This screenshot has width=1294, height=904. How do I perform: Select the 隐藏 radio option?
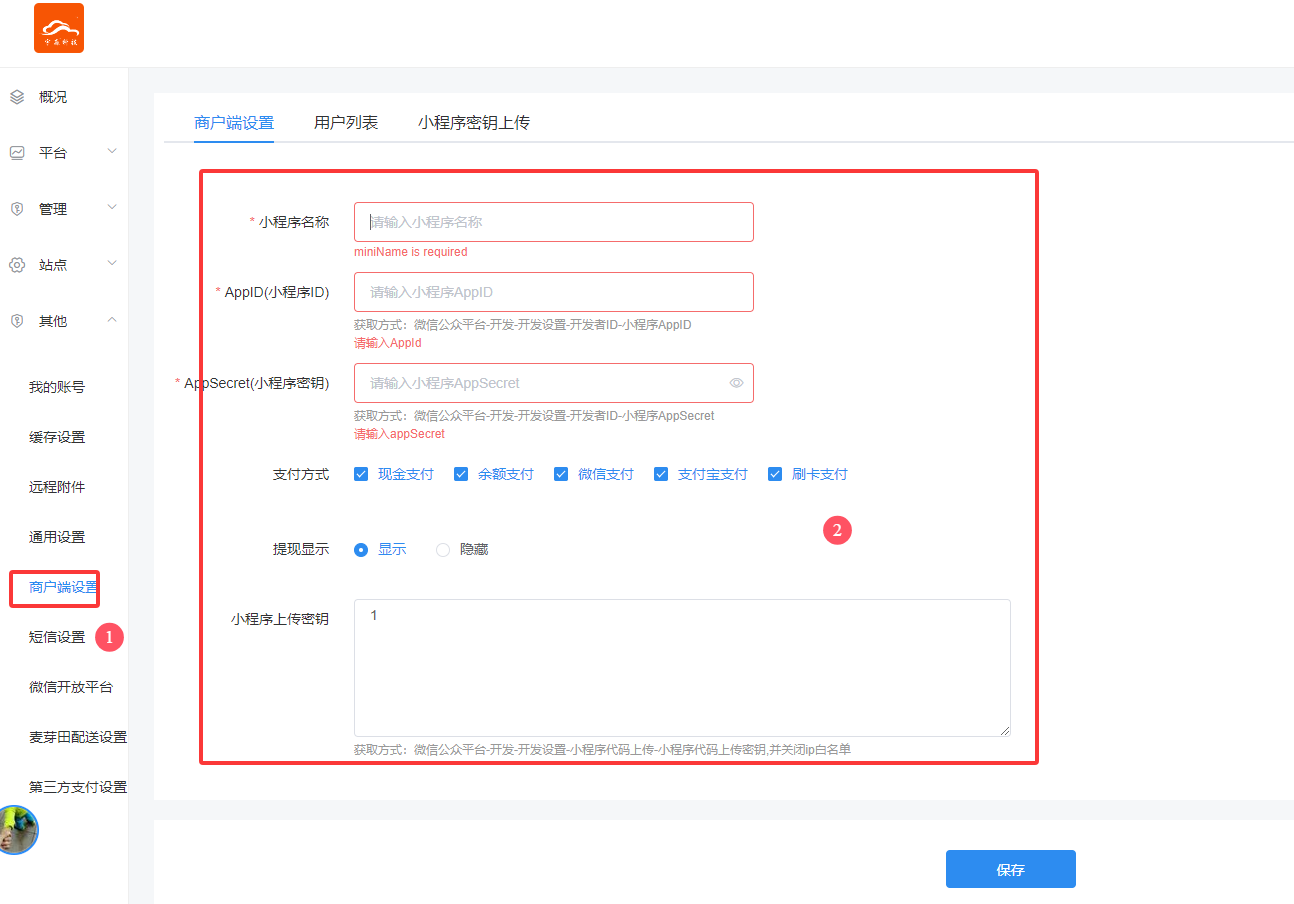[x=443, y=549]
